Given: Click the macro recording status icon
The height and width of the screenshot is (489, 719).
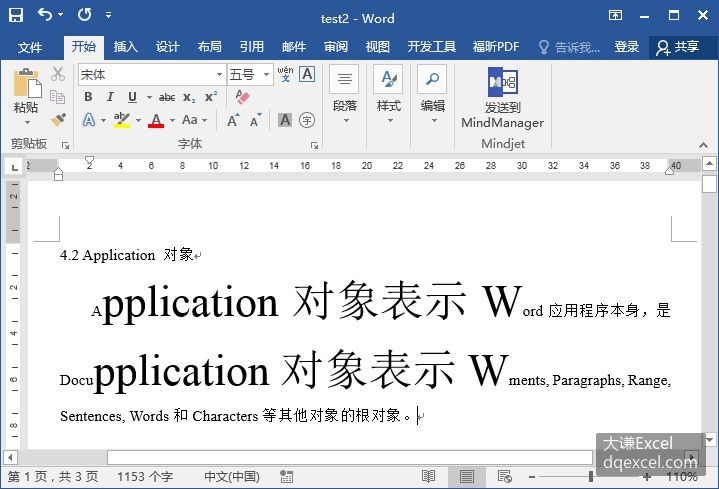Looking at the screenshot, I should [x=287, y=477].
